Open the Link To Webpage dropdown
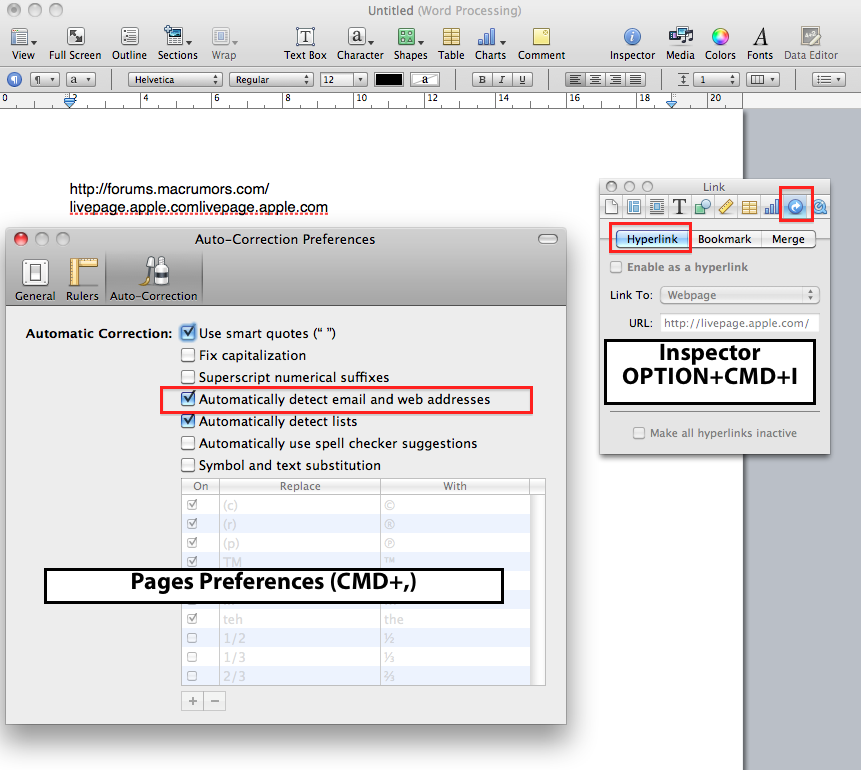861x770 pixels. 740,295
